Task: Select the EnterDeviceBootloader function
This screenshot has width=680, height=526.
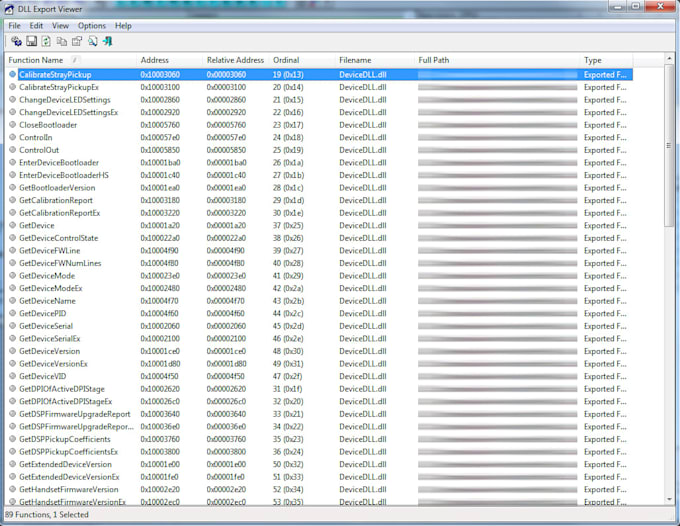Action: (x=59, y=163)
